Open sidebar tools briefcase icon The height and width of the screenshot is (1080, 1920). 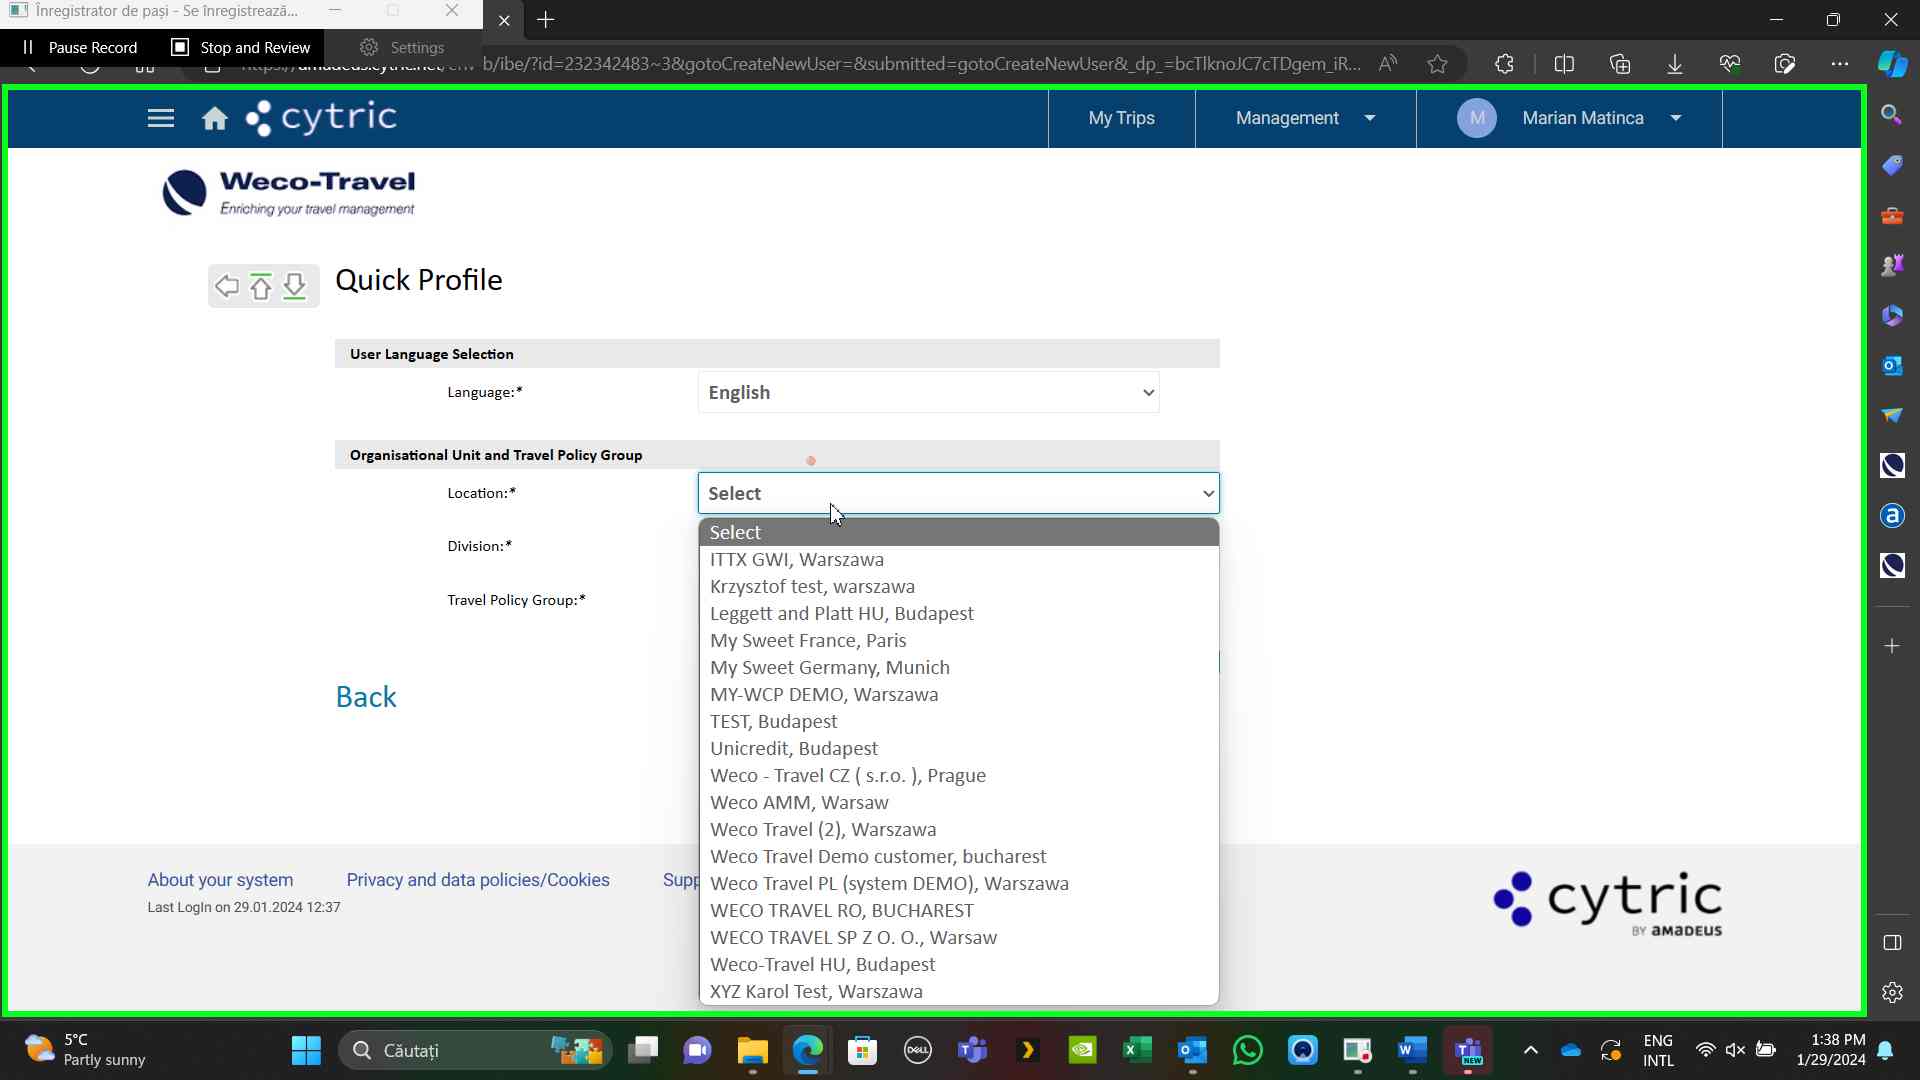point(1891,215)
